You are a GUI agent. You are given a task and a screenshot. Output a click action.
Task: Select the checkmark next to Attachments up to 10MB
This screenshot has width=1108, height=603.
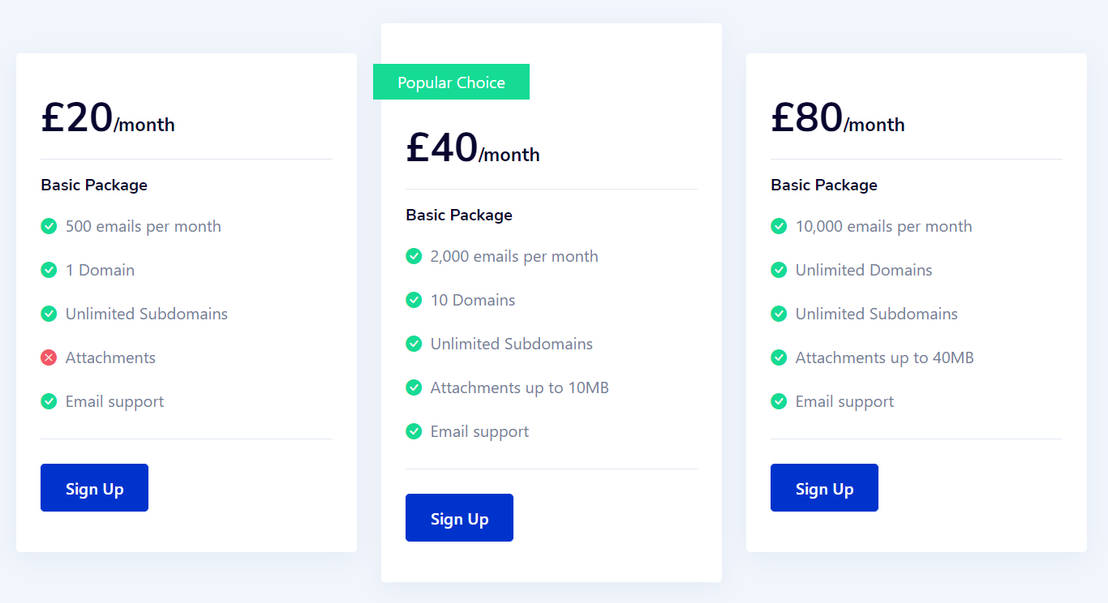[413, 387]
